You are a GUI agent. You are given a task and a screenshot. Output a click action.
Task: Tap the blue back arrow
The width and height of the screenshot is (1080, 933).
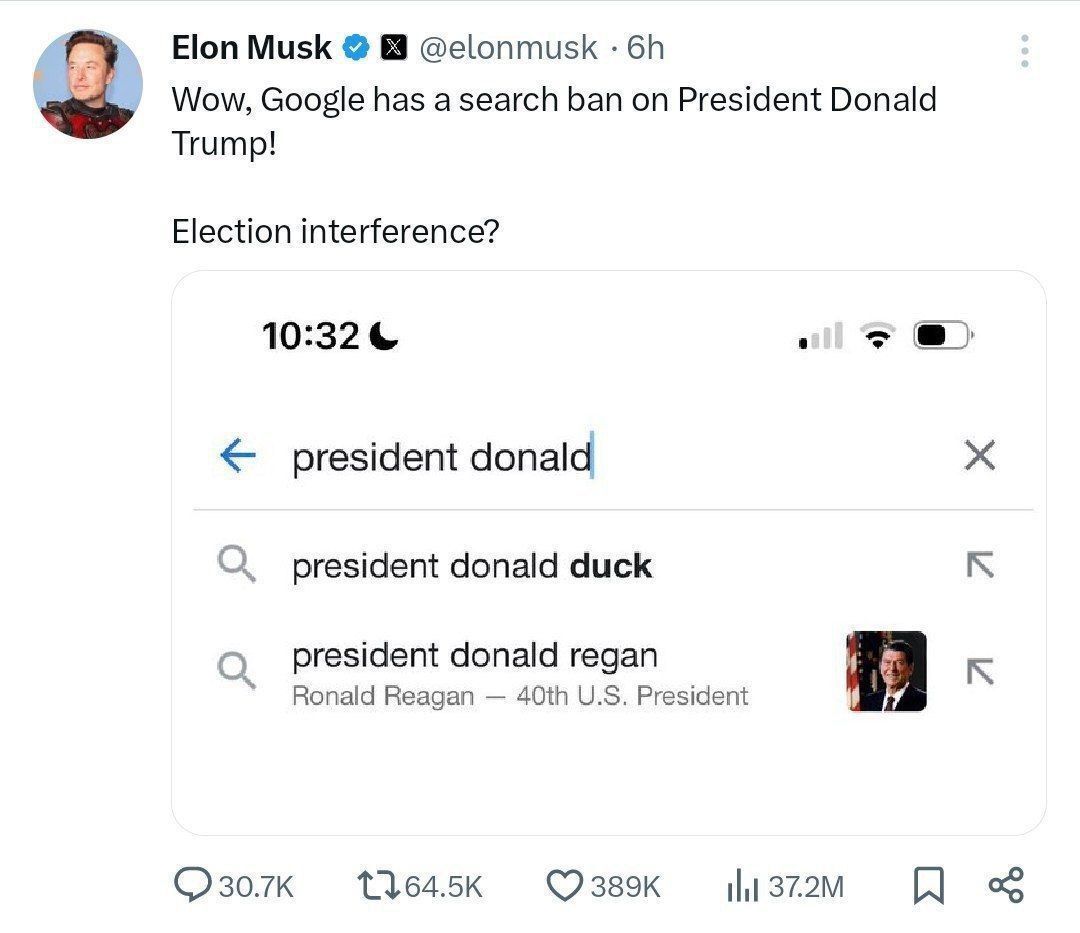click(237, 456)
